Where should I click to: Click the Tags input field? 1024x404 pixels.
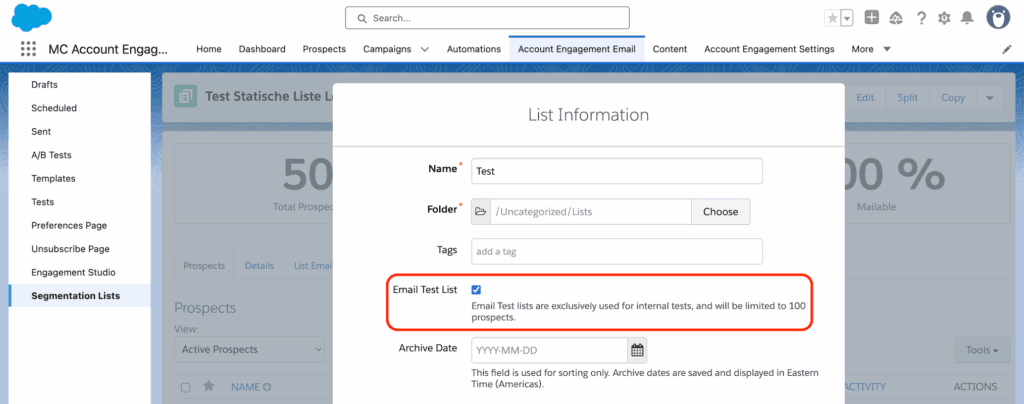click(x=616, y=251)
